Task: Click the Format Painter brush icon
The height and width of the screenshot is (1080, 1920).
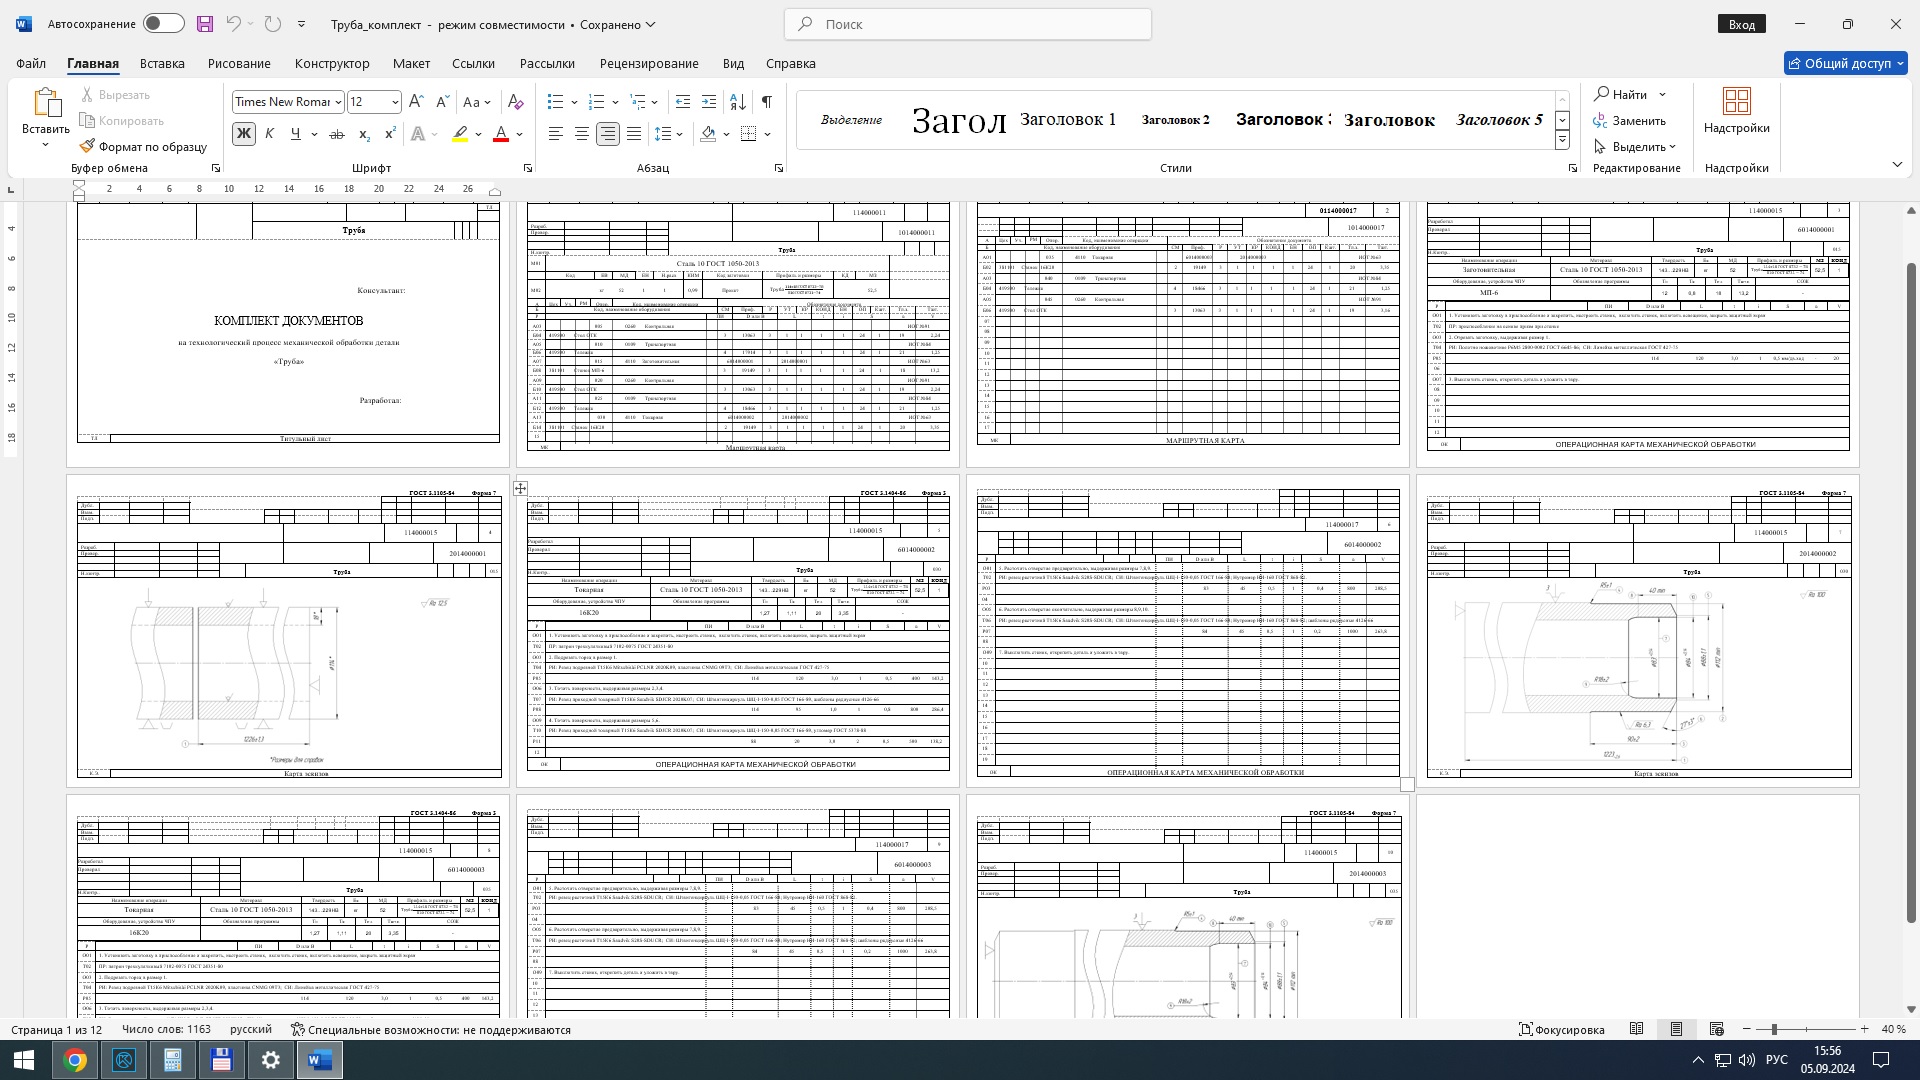Action: tap(88, 147)
